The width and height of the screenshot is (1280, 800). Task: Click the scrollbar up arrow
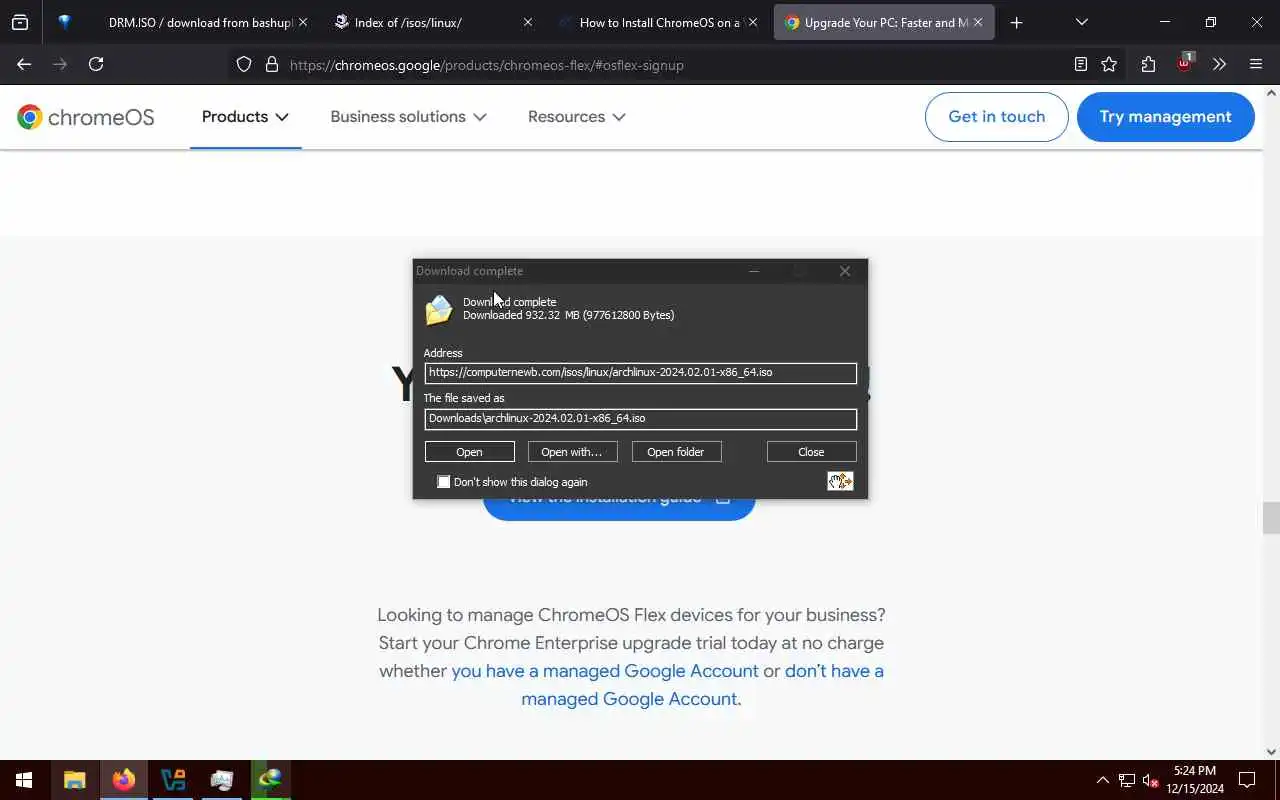pos(1271,93)
